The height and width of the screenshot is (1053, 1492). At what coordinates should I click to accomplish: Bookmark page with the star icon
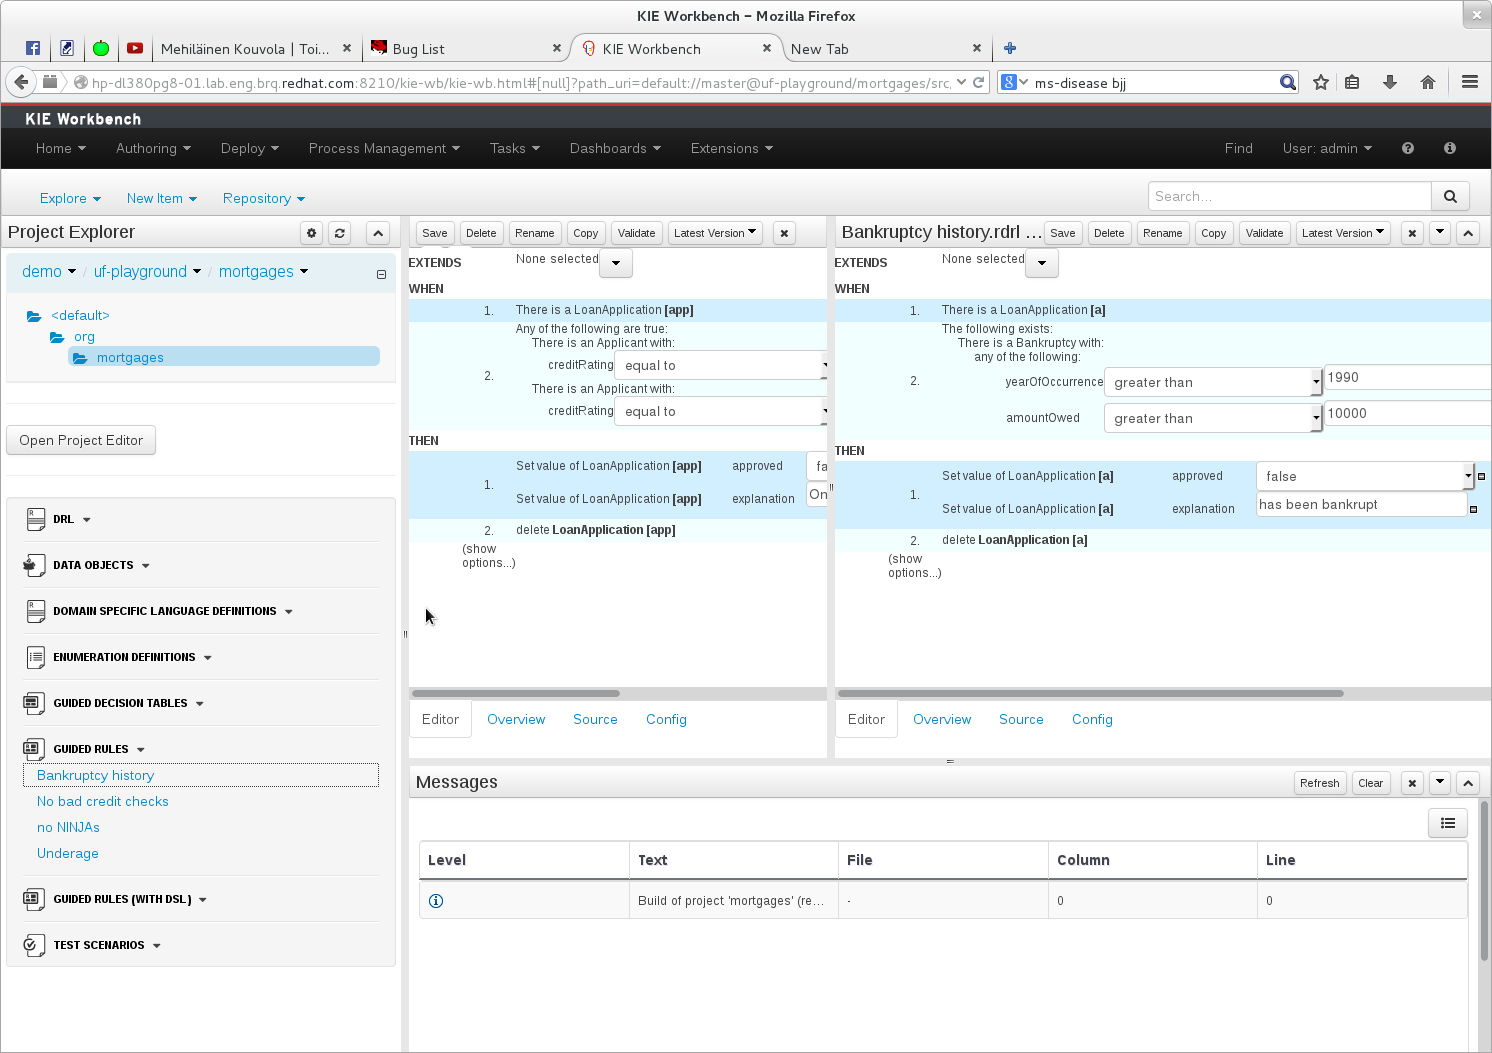coord(1321,83)
